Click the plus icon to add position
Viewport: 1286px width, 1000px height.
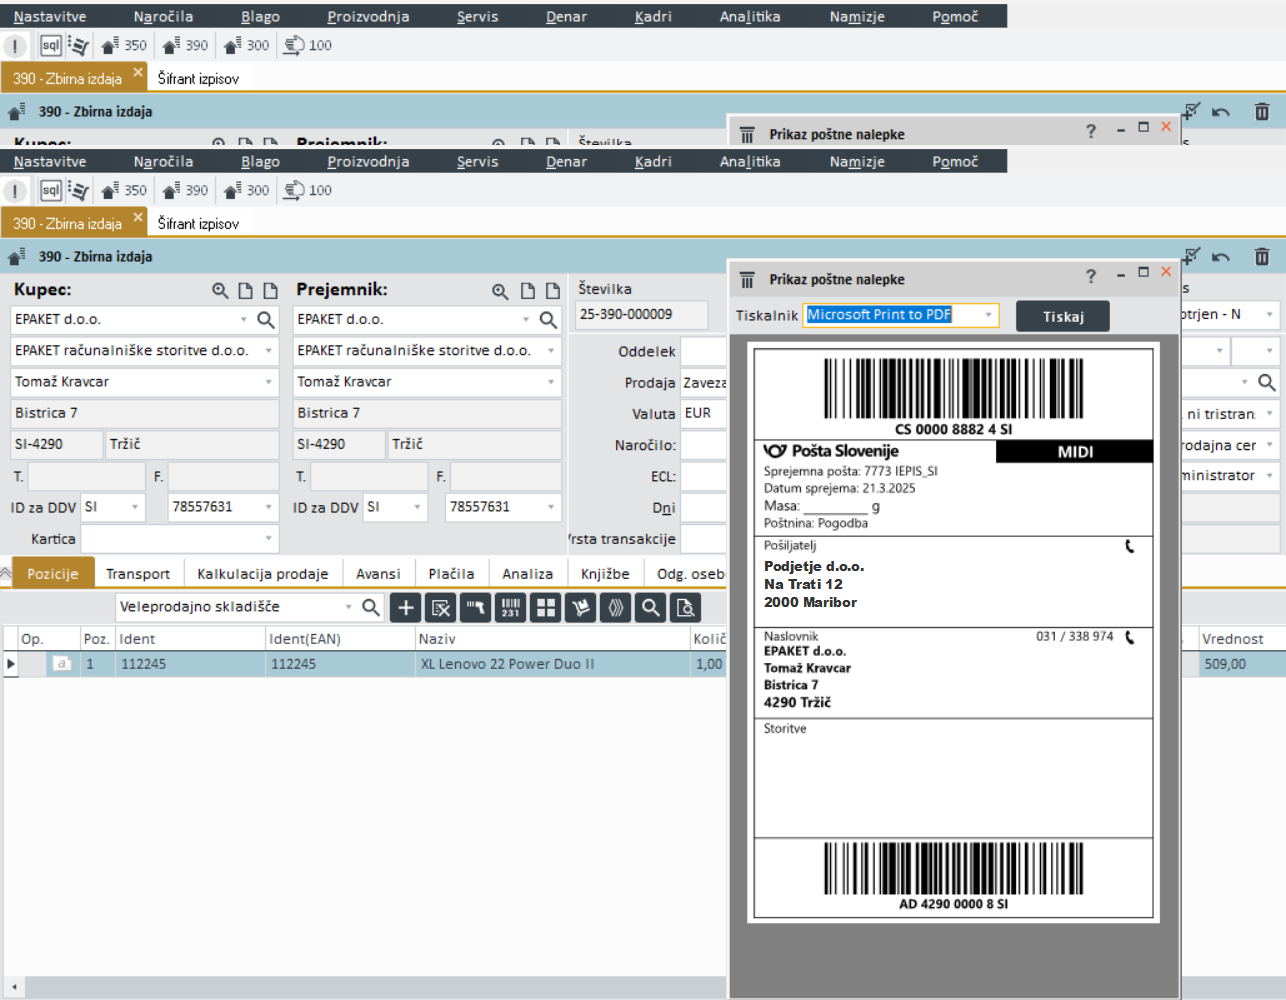[405, 607]
